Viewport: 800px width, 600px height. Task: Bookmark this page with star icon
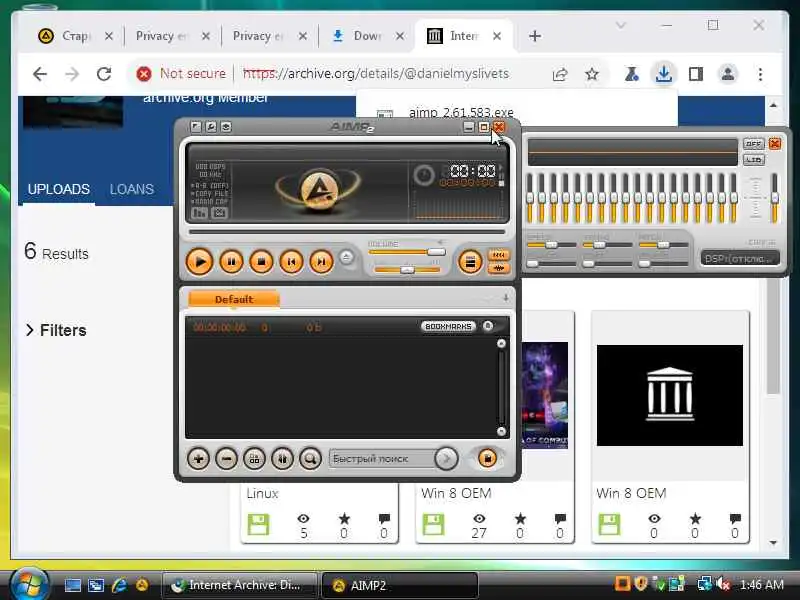(x=592, y=74)
